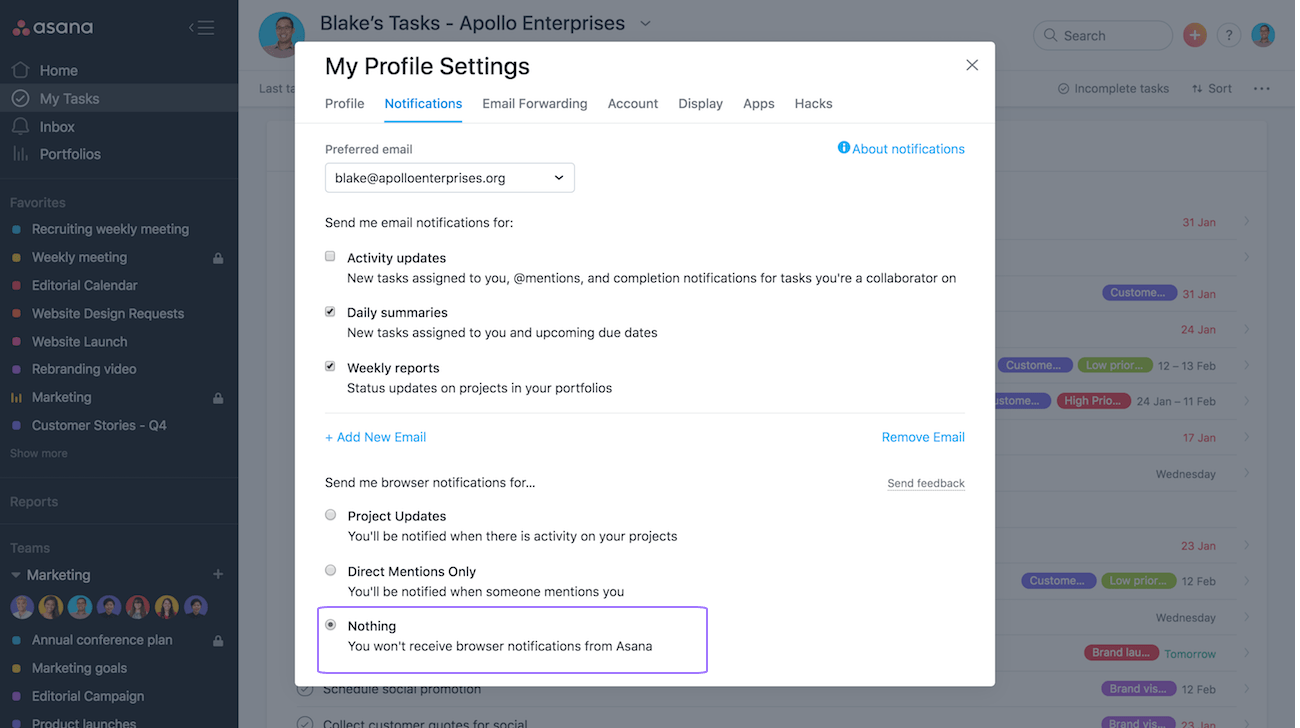Open Rebranding video project
The width and height of the screenshot is (1300, 728).
[84, 369]
